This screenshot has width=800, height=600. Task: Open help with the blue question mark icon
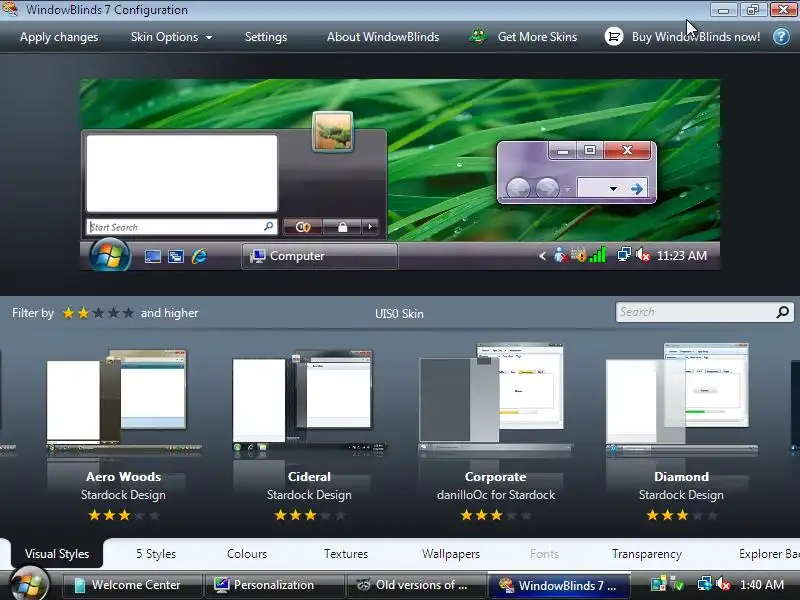(x=781, y=37)
